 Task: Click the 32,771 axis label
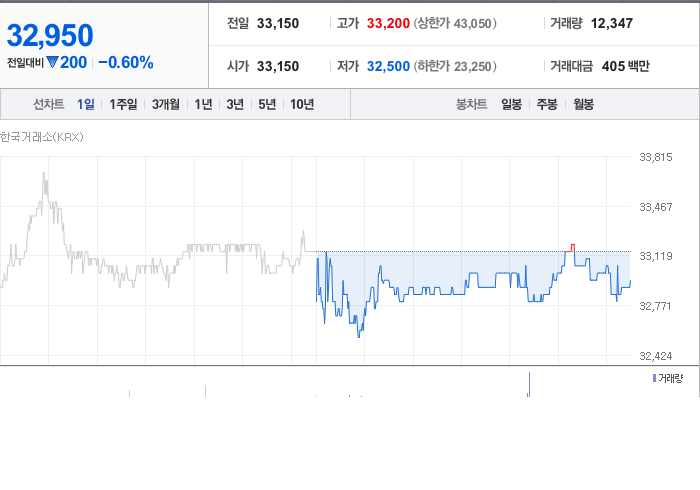tap(655, 306)
